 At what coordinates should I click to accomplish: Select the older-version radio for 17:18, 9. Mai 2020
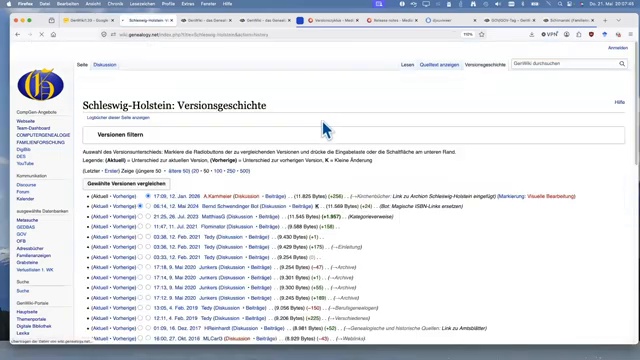pos(140,267)
